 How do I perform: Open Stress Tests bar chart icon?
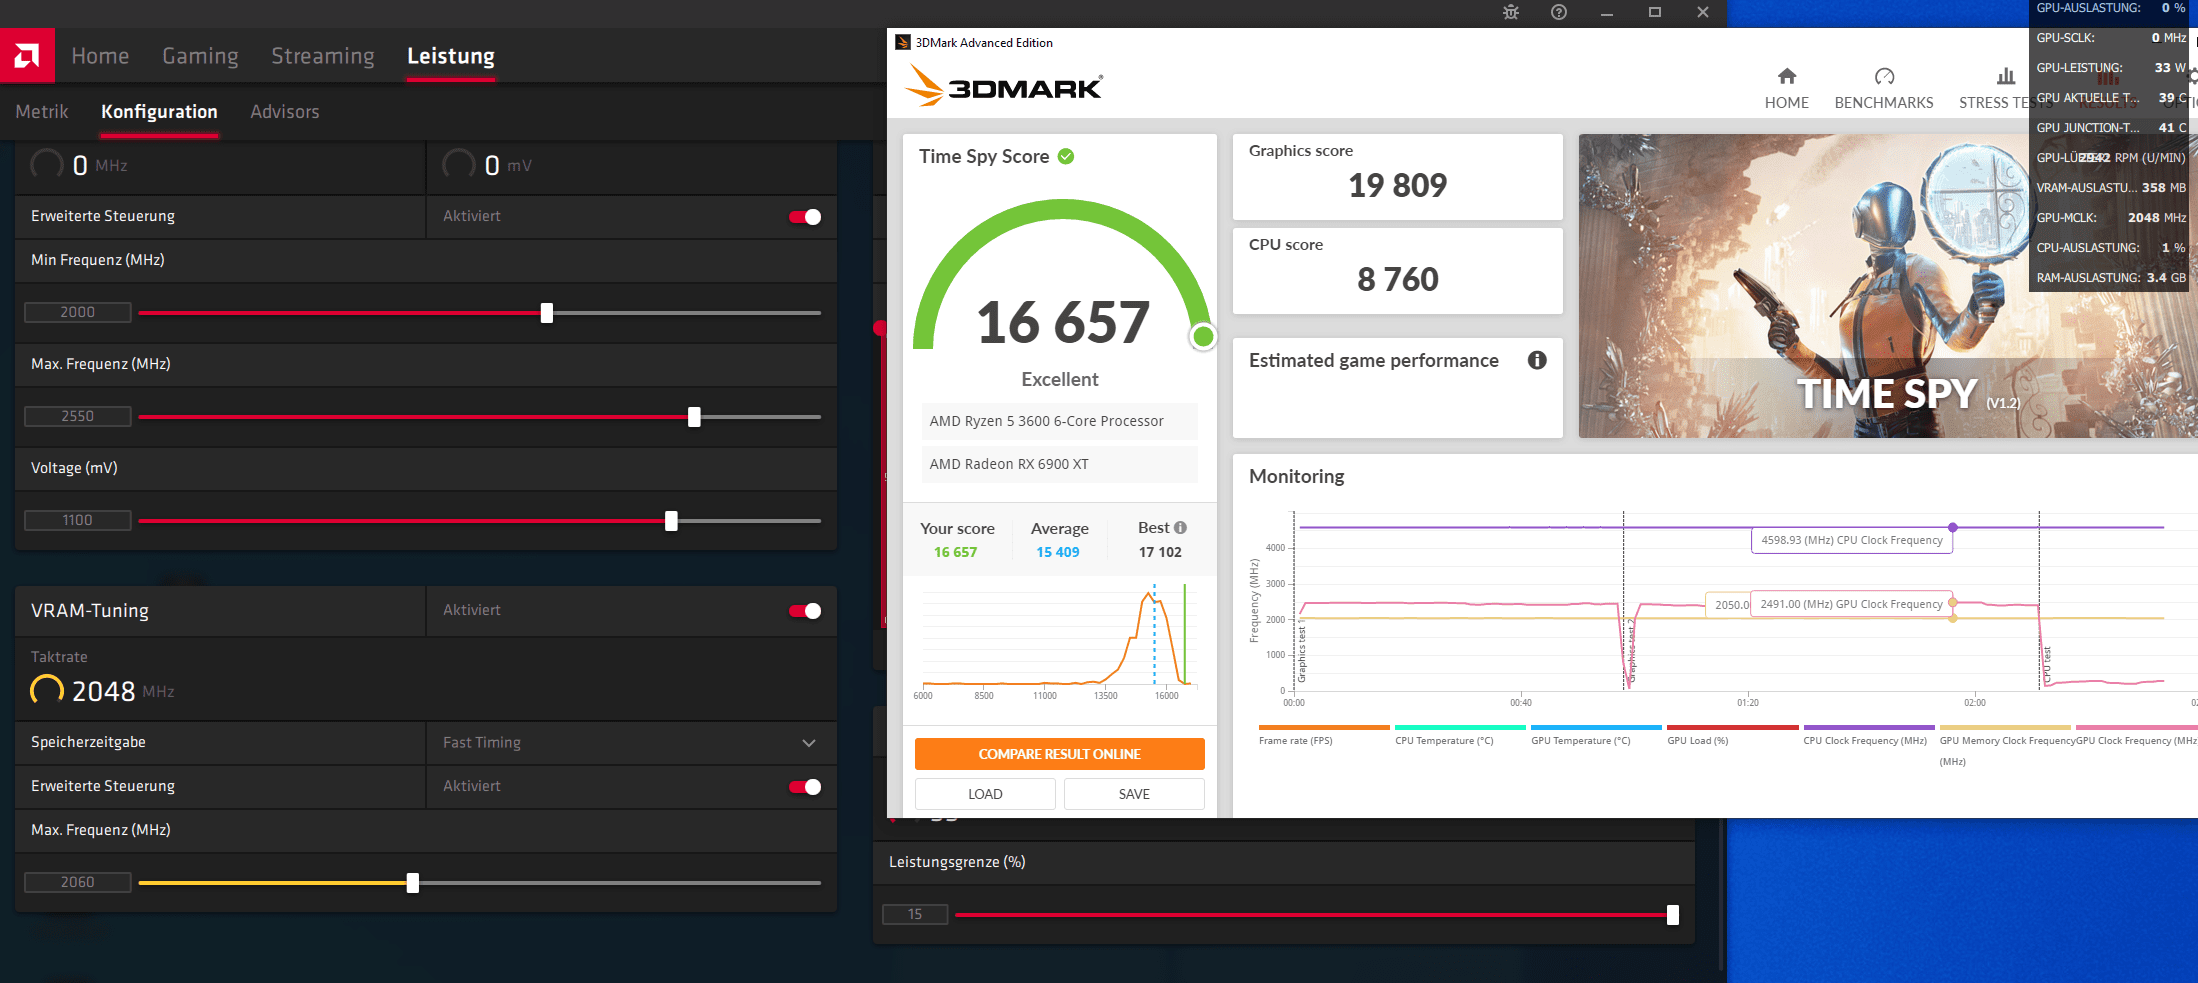[2006, 76]
